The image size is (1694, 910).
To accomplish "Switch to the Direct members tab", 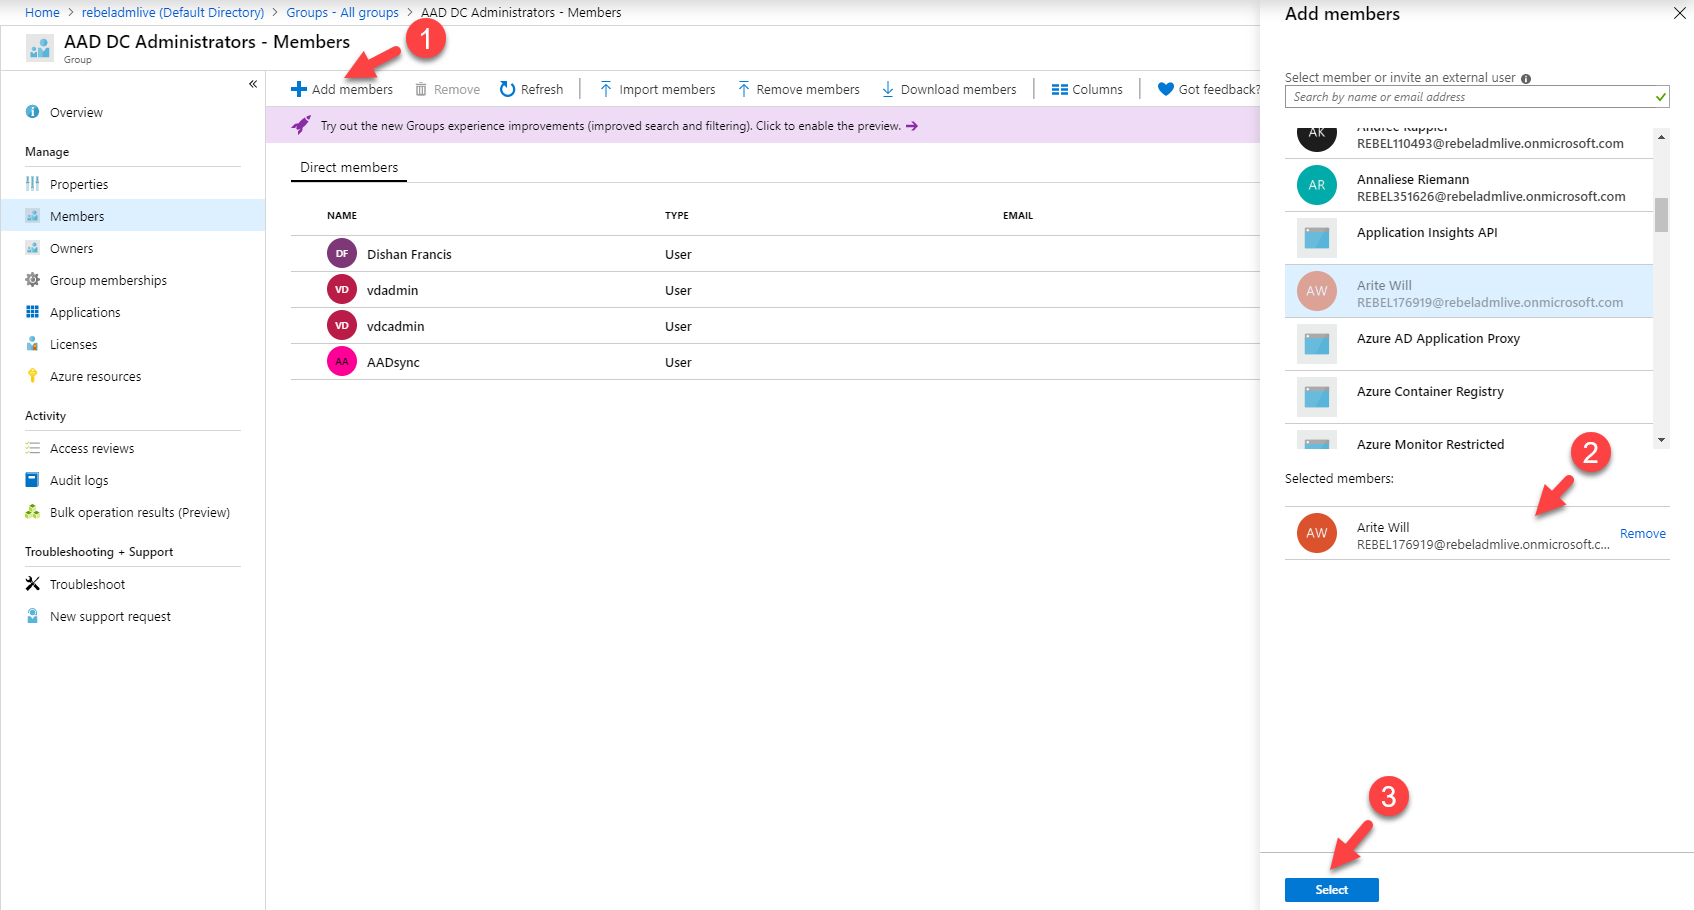I will click(x=349, y=167).
